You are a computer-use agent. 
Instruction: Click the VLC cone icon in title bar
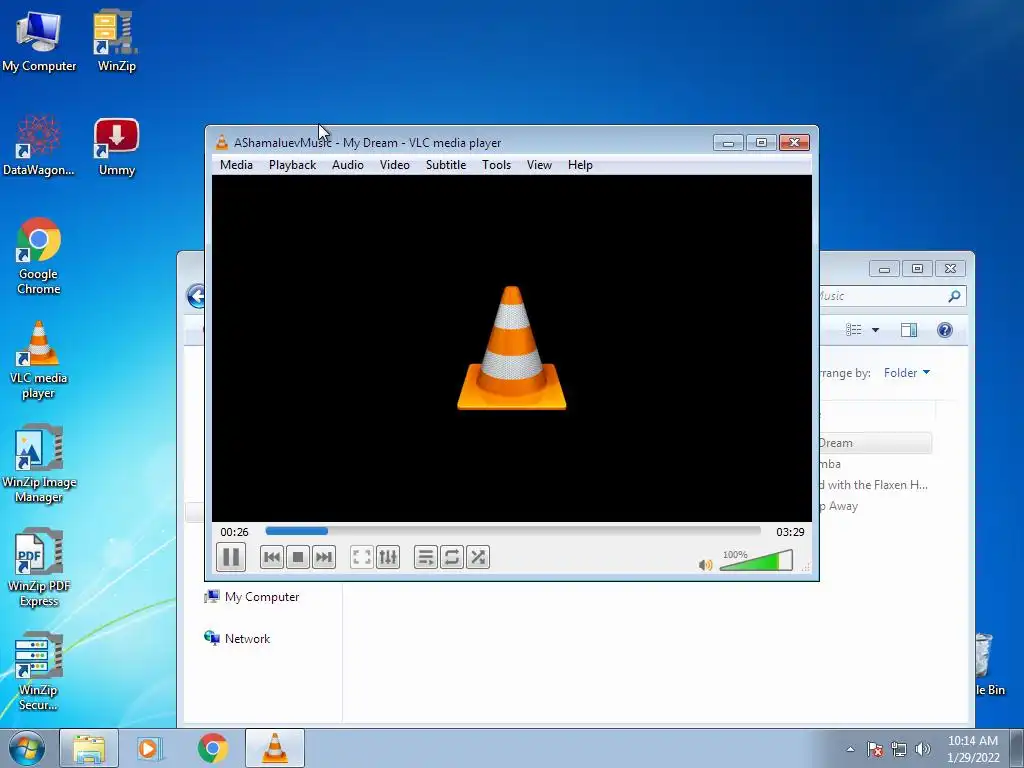click(x=222, y=142)
